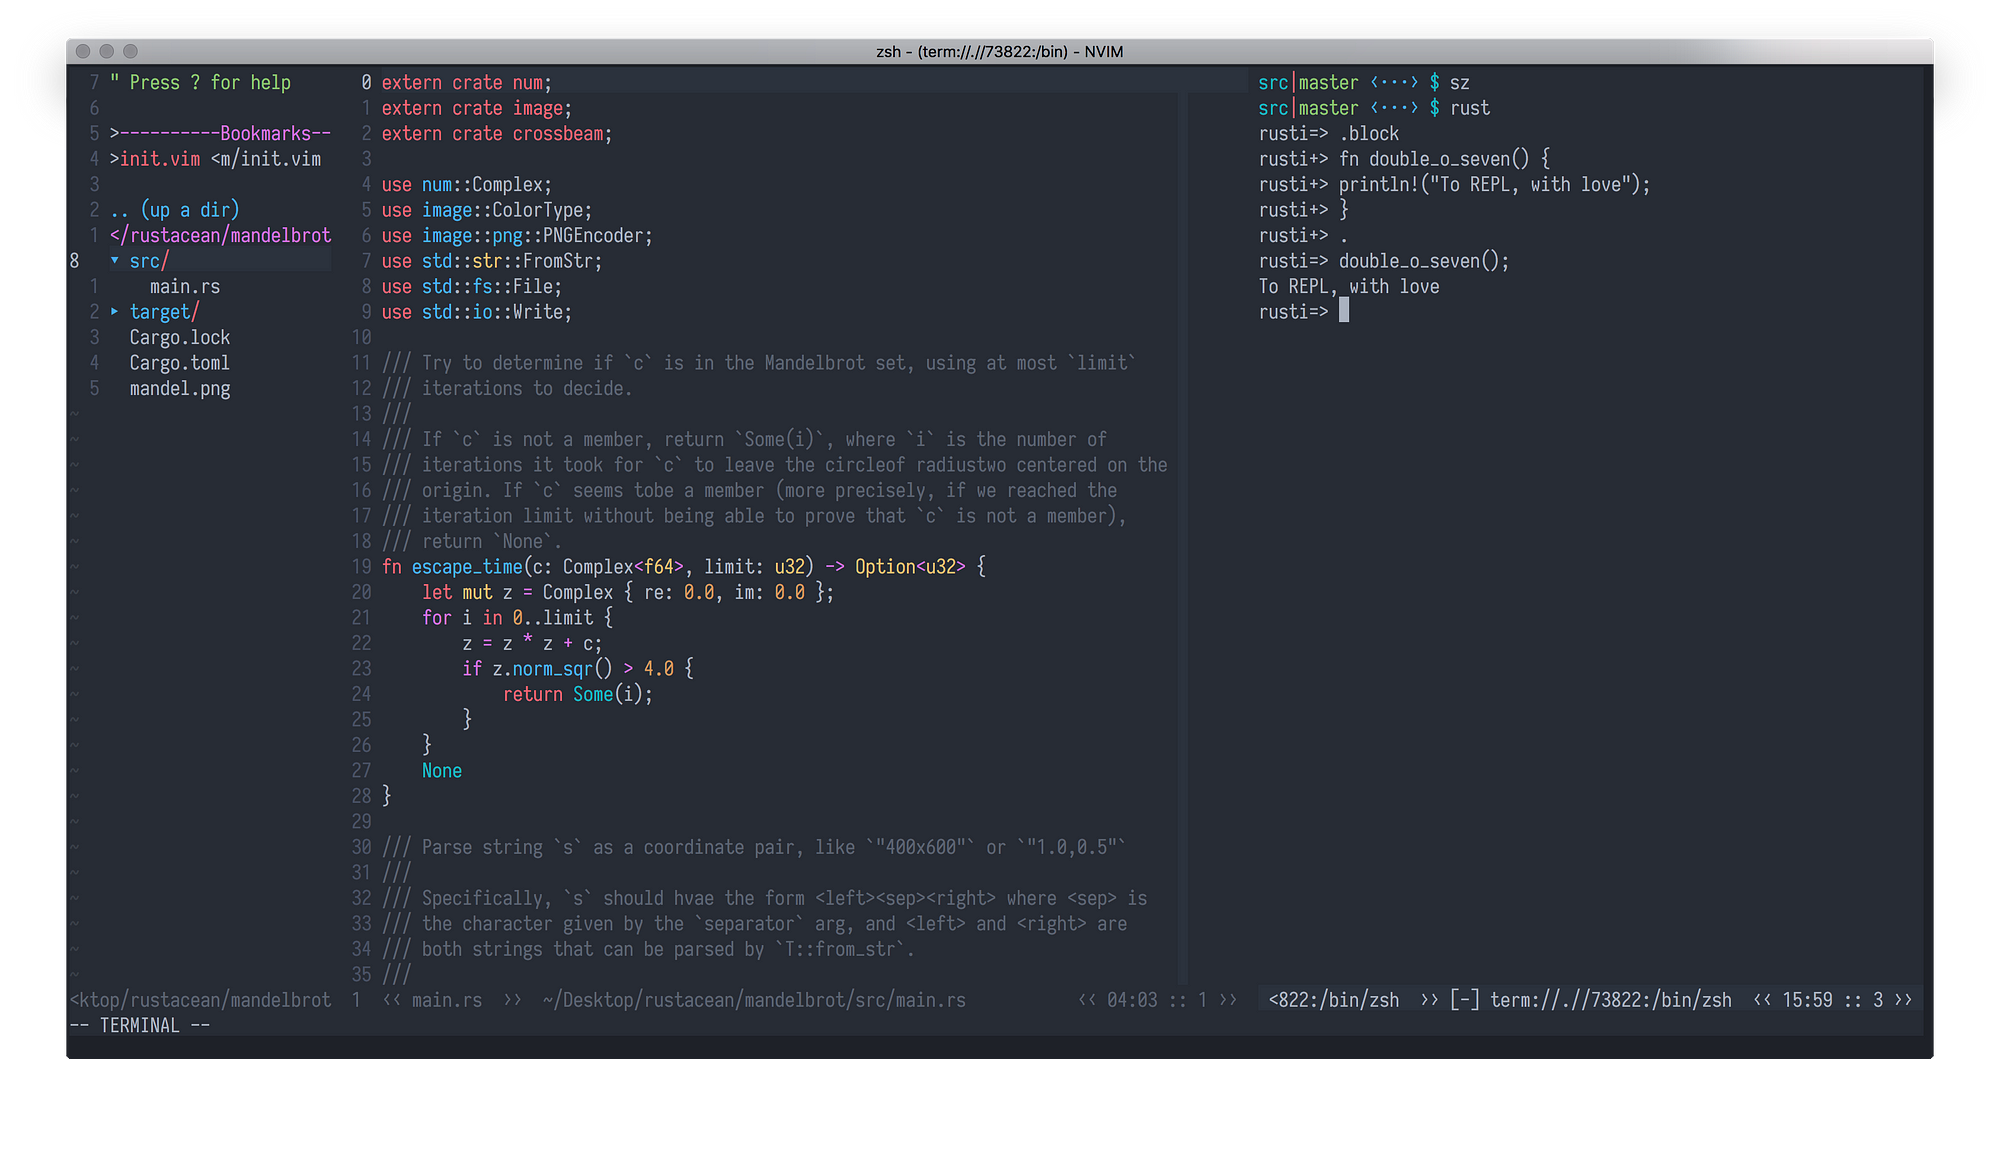Click the Cargo.toml file in sidebar
Screen dimensions: 2000x1154
177,363
